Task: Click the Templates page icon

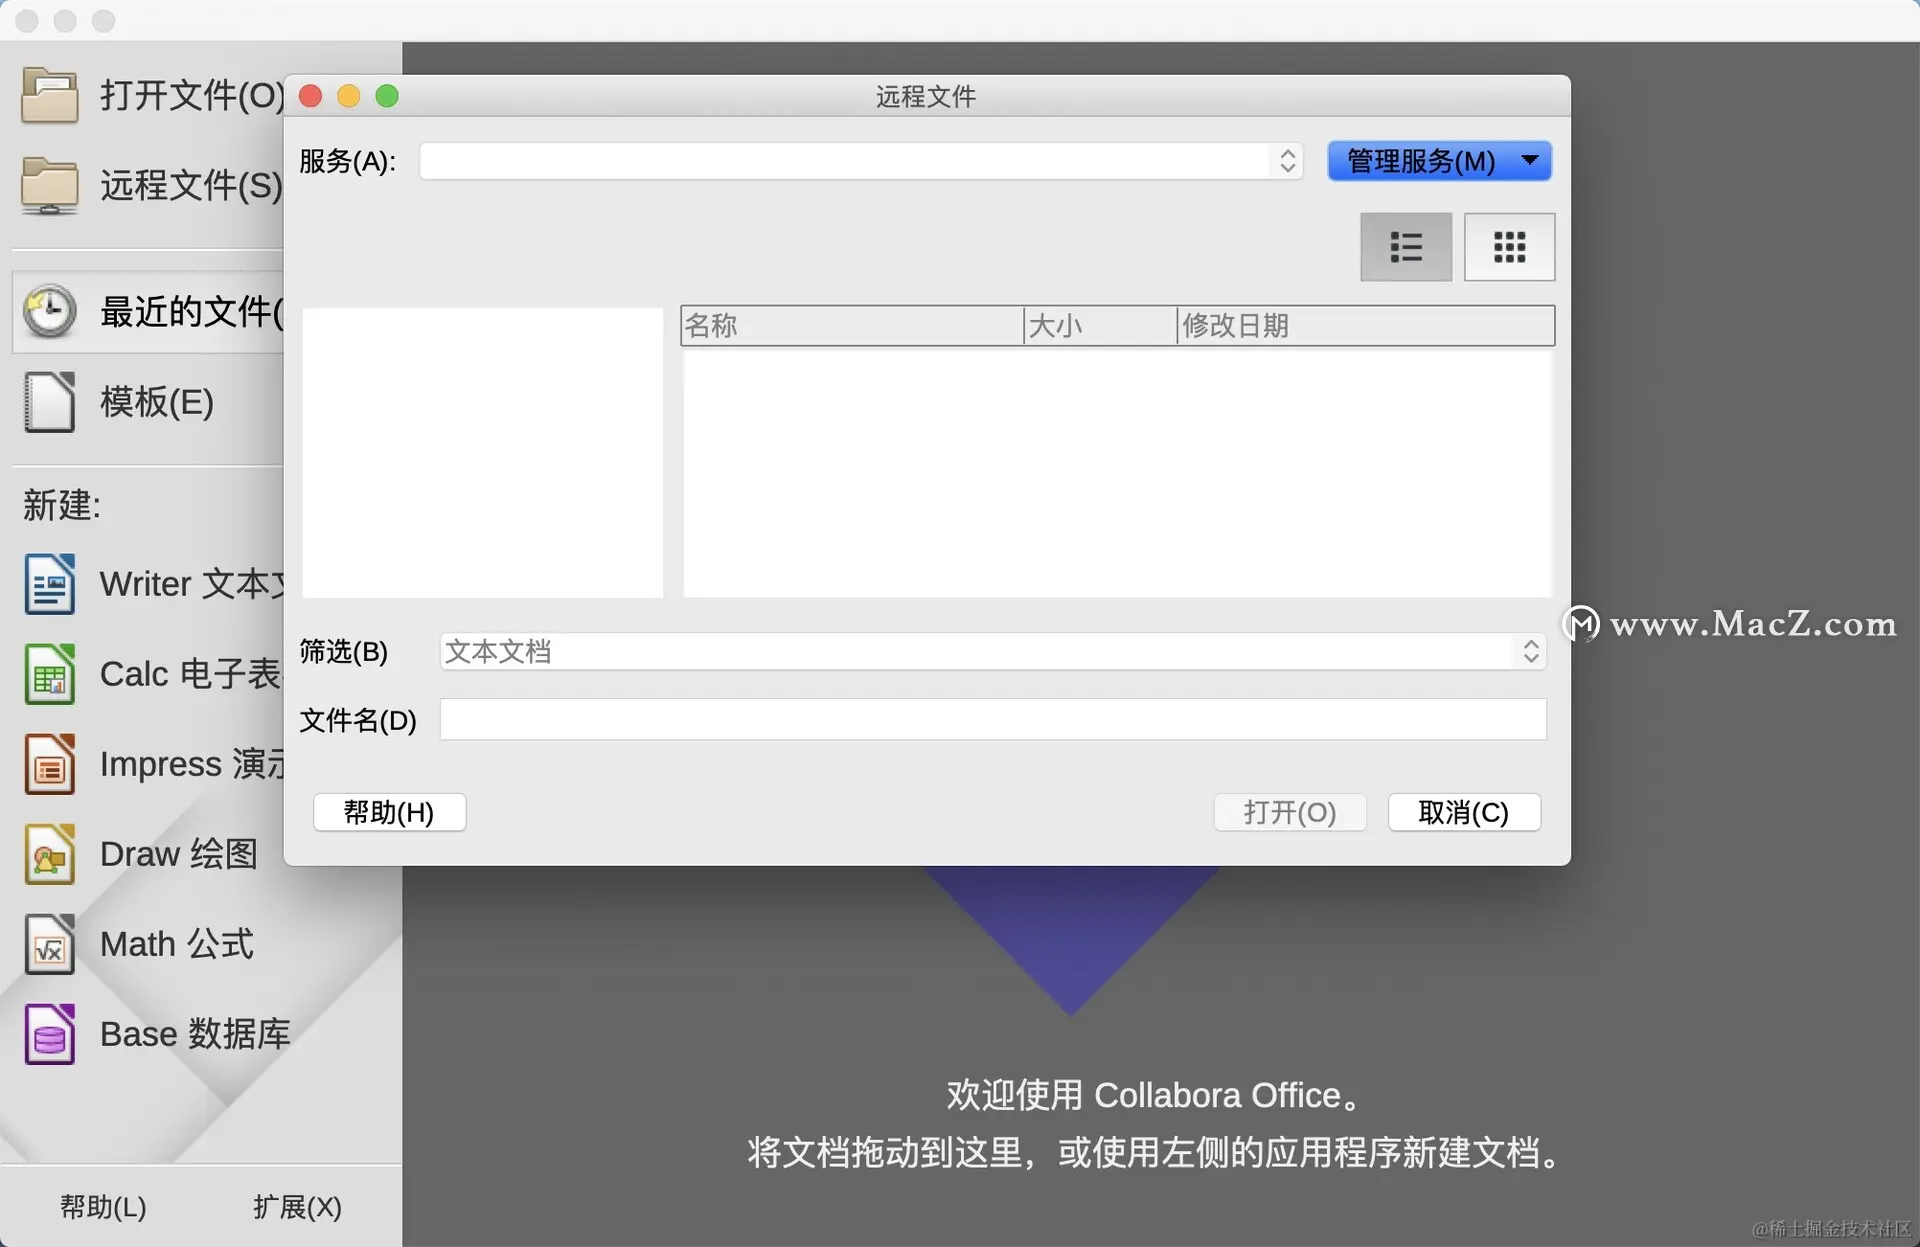Action: [x=49, y=402]
